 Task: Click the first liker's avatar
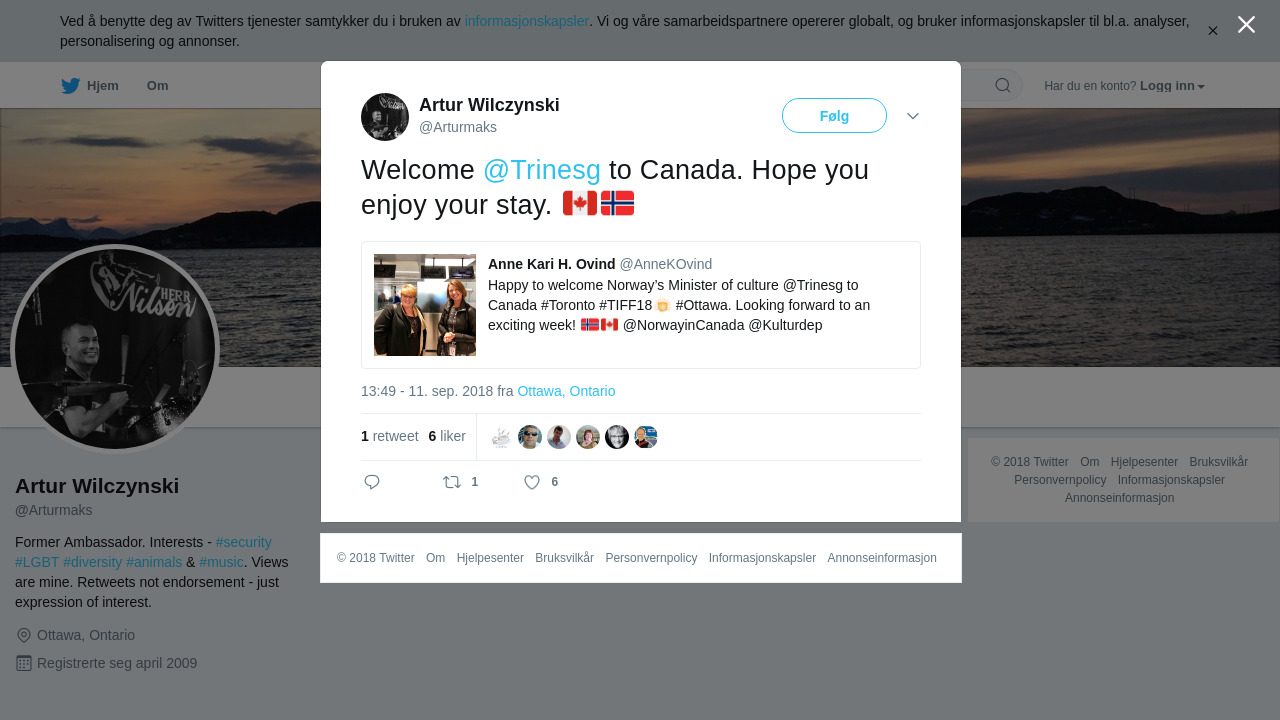click(501, 437)
